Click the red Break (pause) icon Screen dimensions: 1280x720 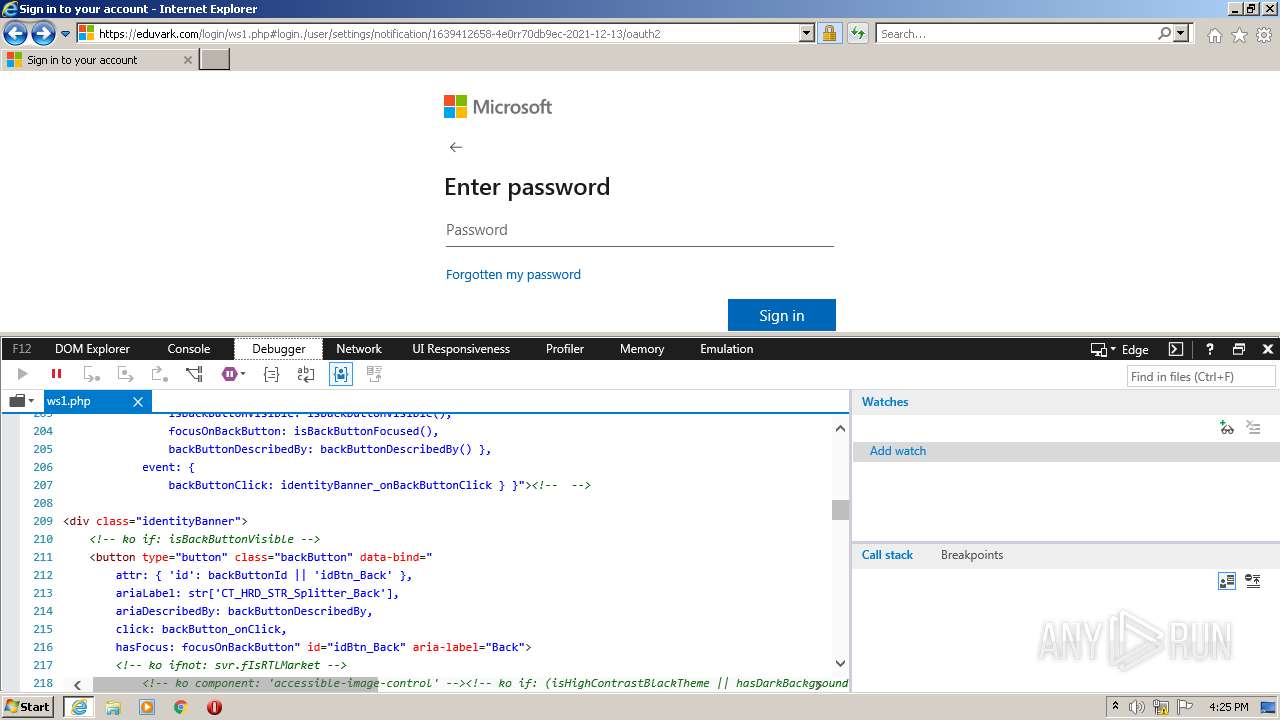56,374
